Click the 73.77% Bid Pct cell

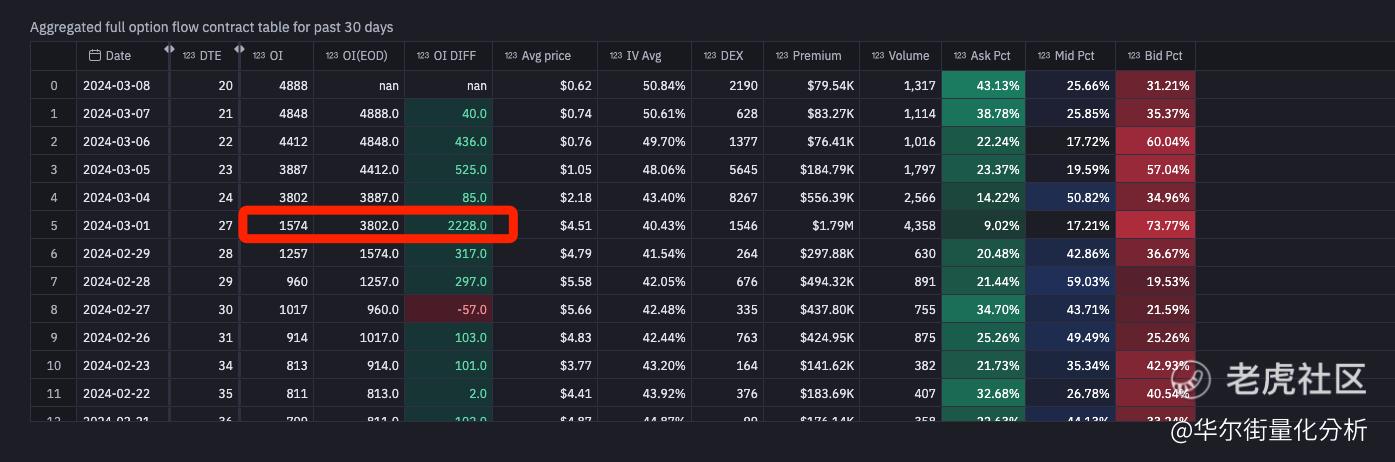1155,226
